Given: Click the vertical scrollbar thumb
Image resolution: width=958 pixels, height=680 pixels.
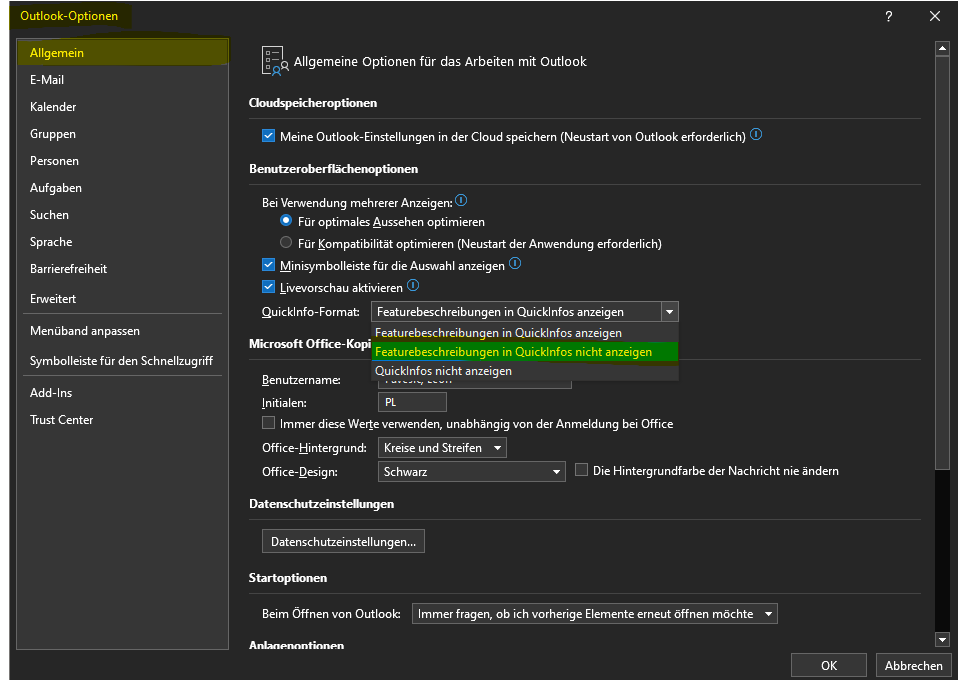Looking at the screenshot, I should pyautogui.click(x=942, y=263).
